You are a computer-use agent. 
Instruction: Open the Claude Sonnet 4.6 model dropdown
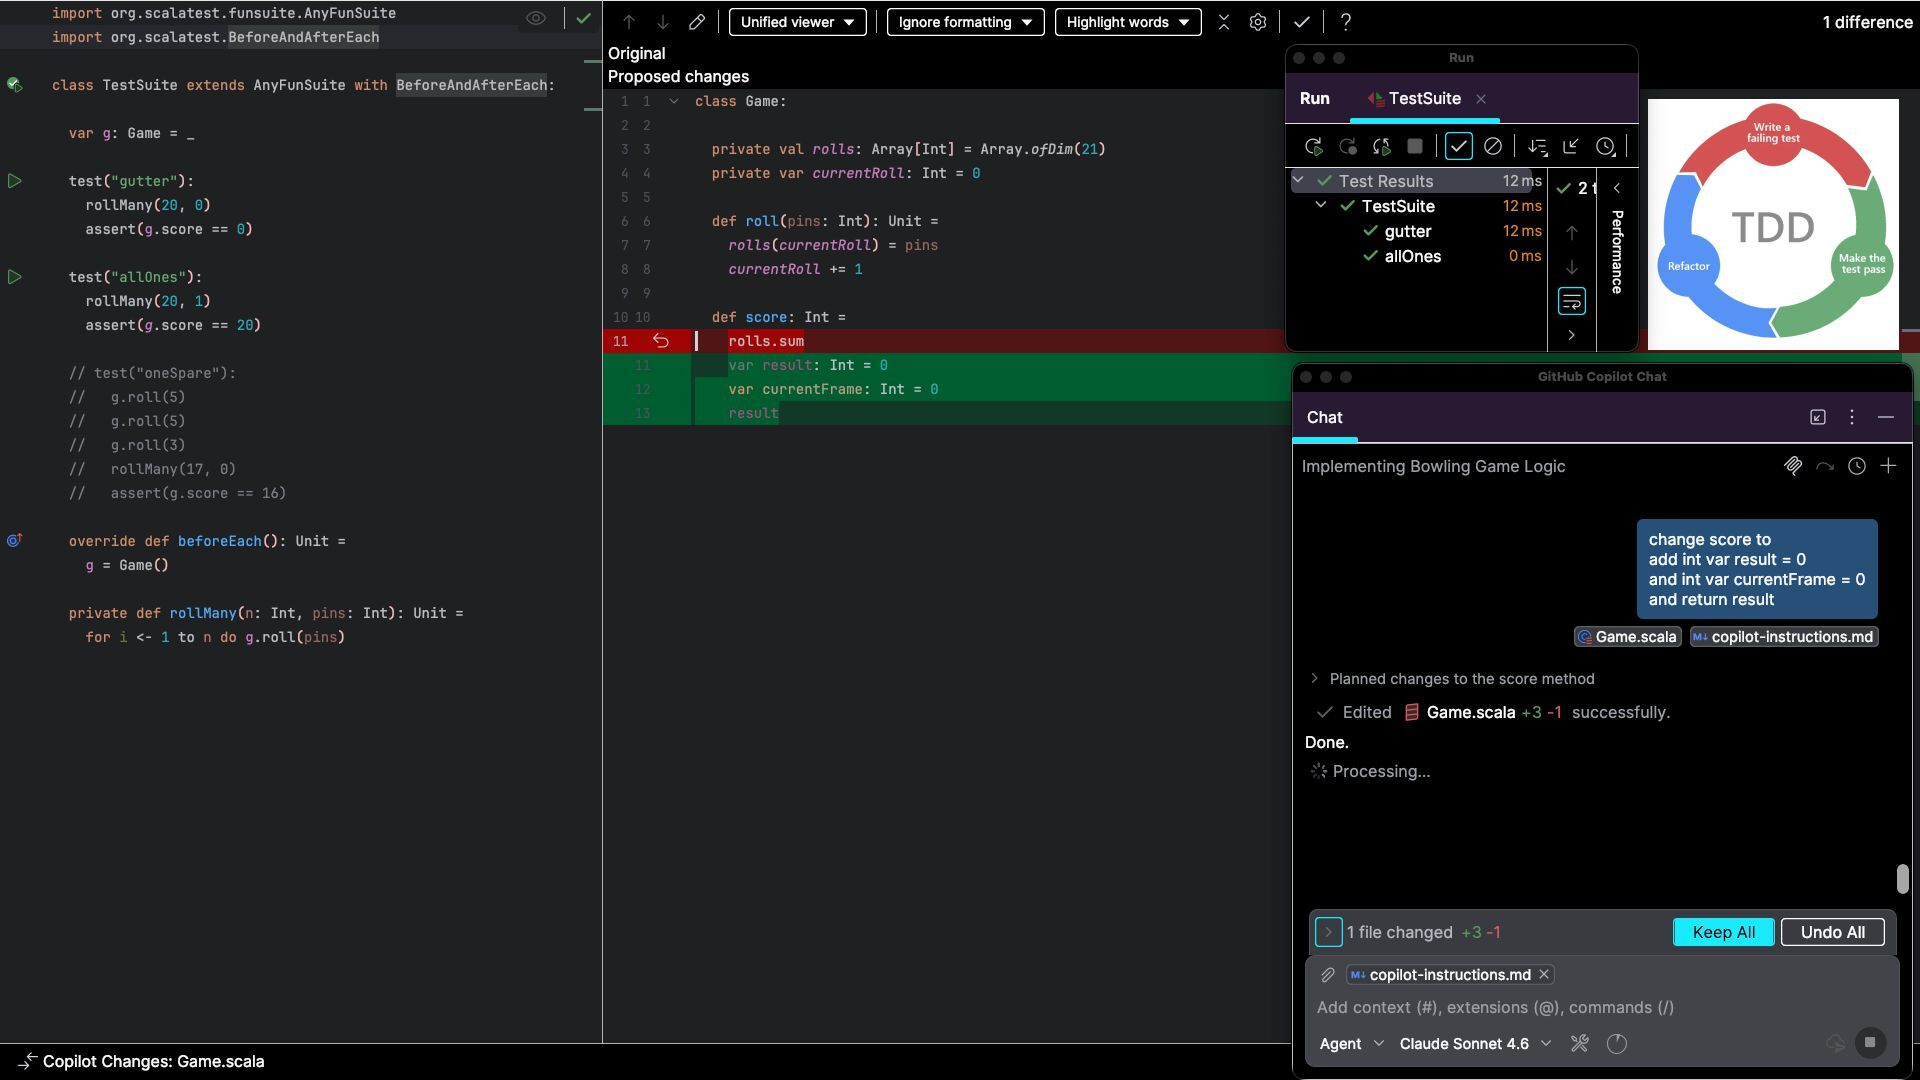point(1475,1044)
